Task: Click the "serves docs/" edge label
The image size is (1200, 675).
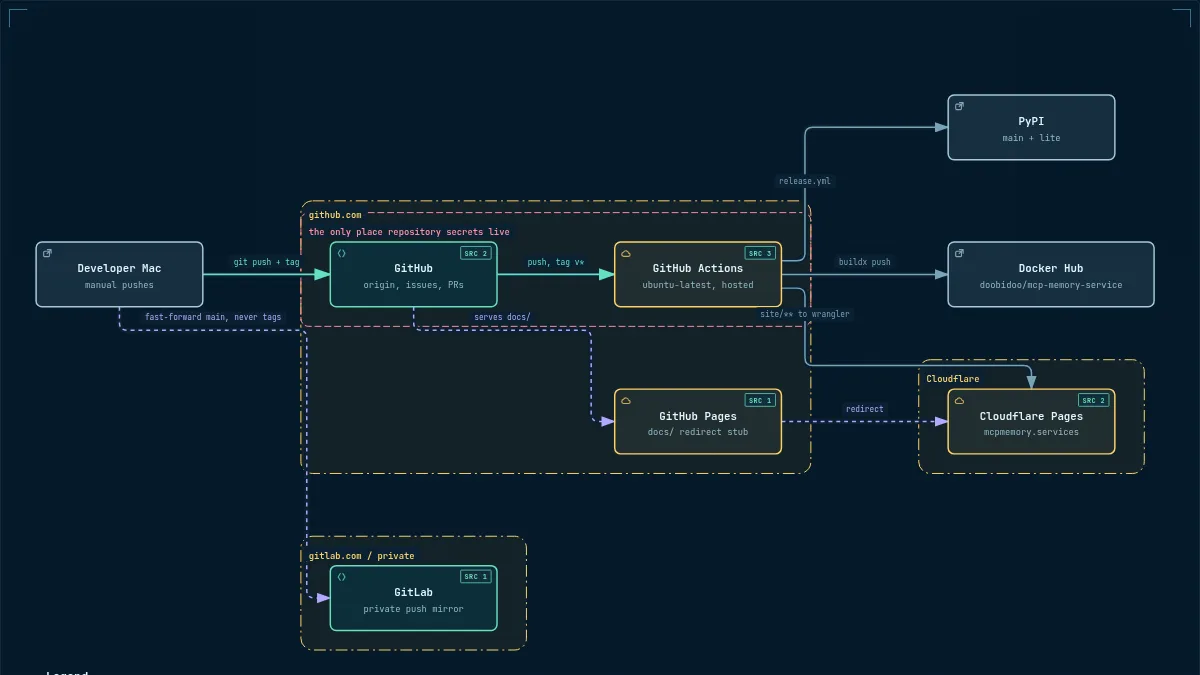Action: click(502, 317)
